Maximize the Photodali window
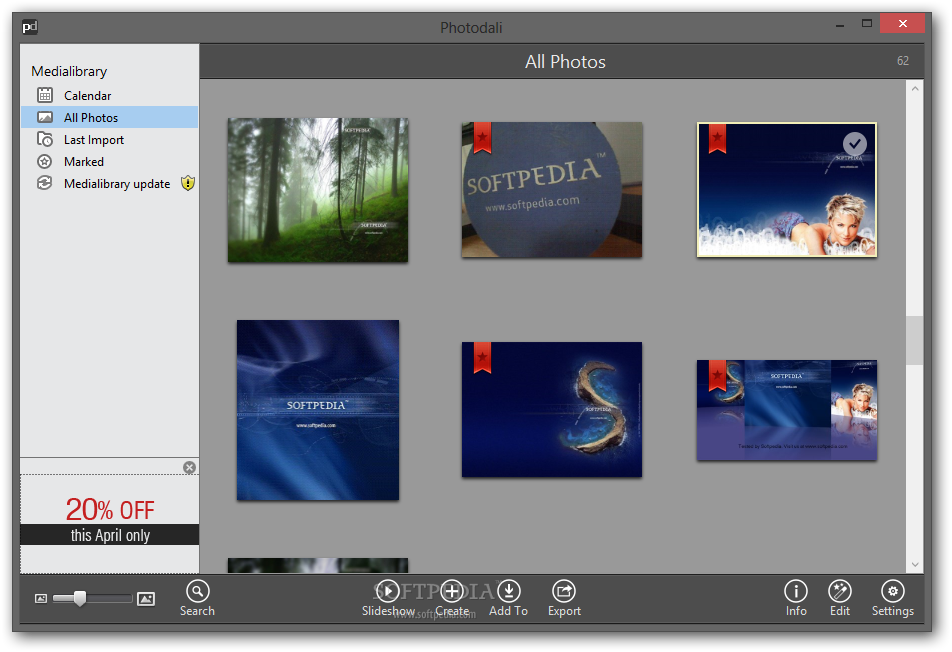This screenshot has width=952, height=652. point(866,24)
